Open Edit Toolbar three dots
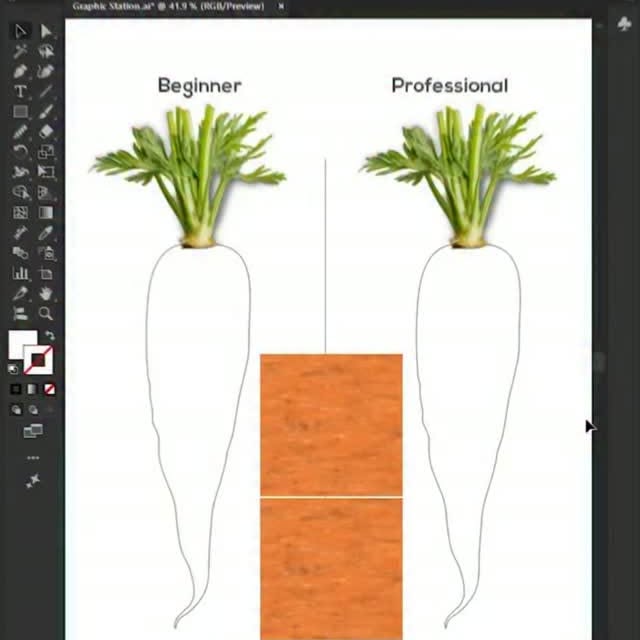Viewport: 640px width, 640px height. point(33,458)
